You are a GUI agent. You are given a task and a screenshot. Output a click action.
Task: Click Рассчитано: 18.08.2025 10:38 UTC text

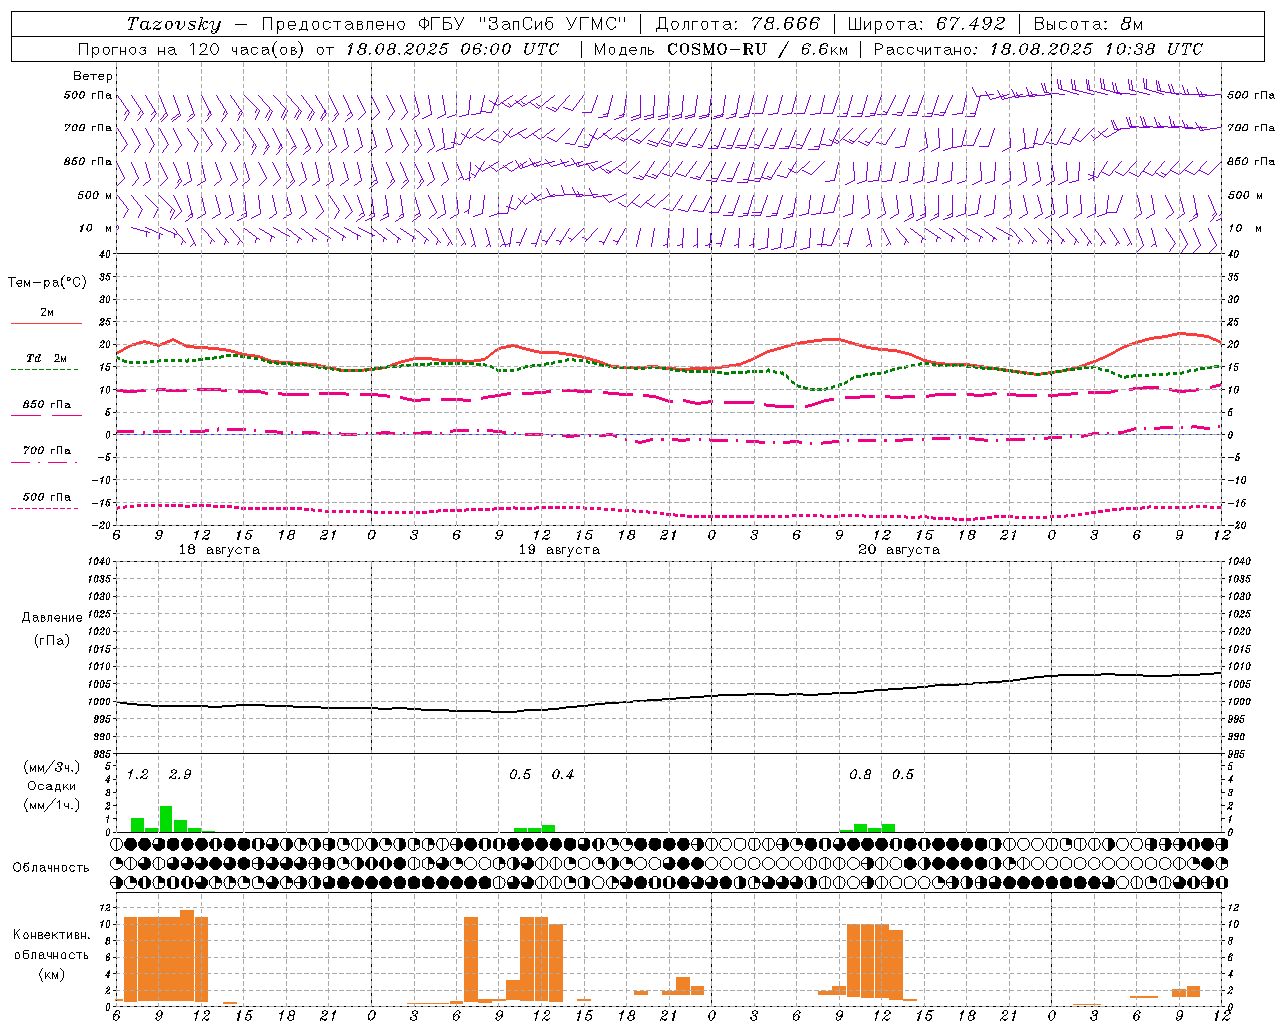click(1038, 49)
